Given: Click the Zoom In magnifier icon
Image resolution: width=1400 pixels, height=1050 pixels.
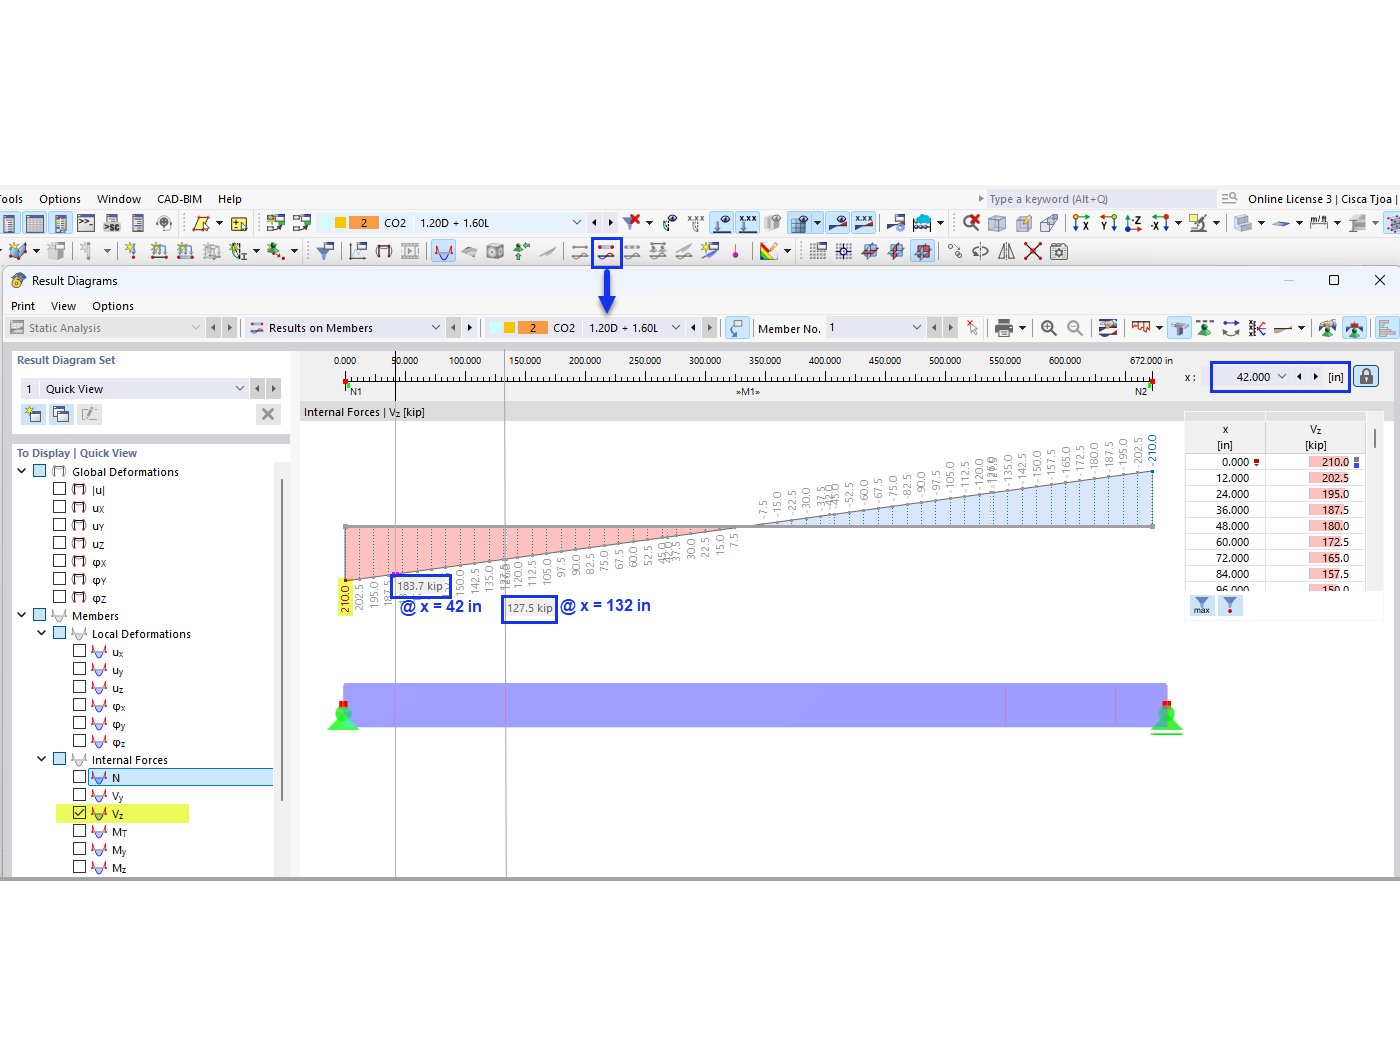Looking at the screenshot, I should (x=1047, y=327).
